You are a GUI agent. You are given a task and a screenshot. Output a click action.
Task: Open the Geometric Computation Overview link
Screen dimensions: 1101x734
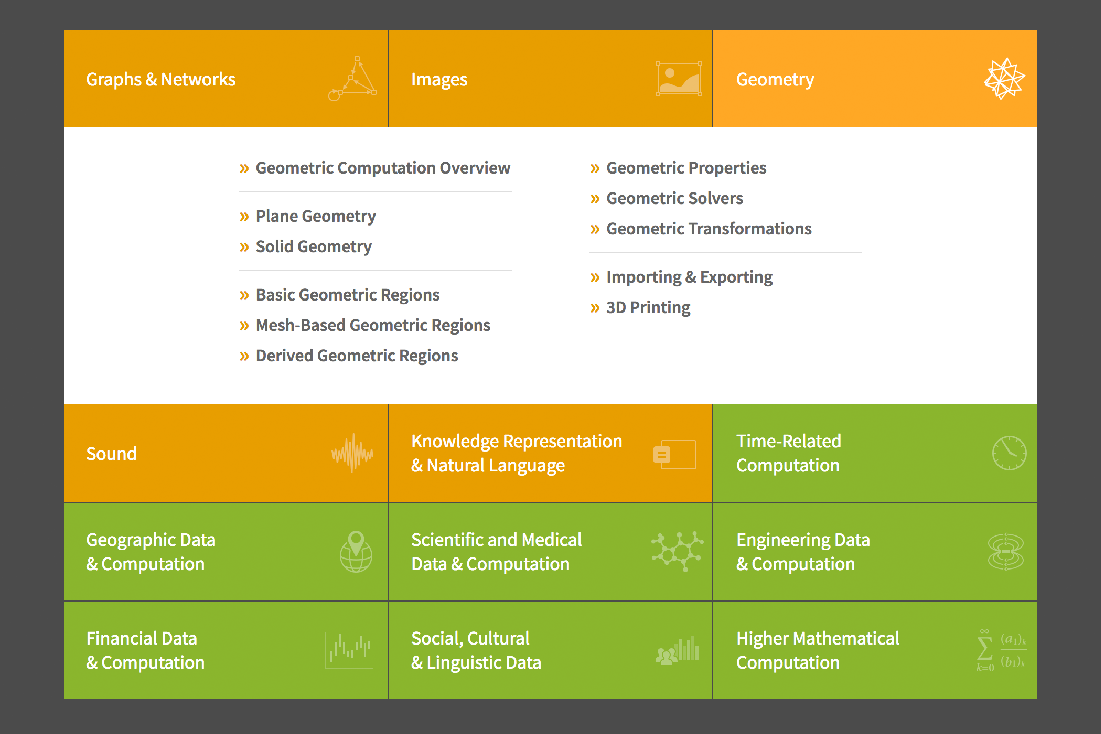[x=383, y=169]
